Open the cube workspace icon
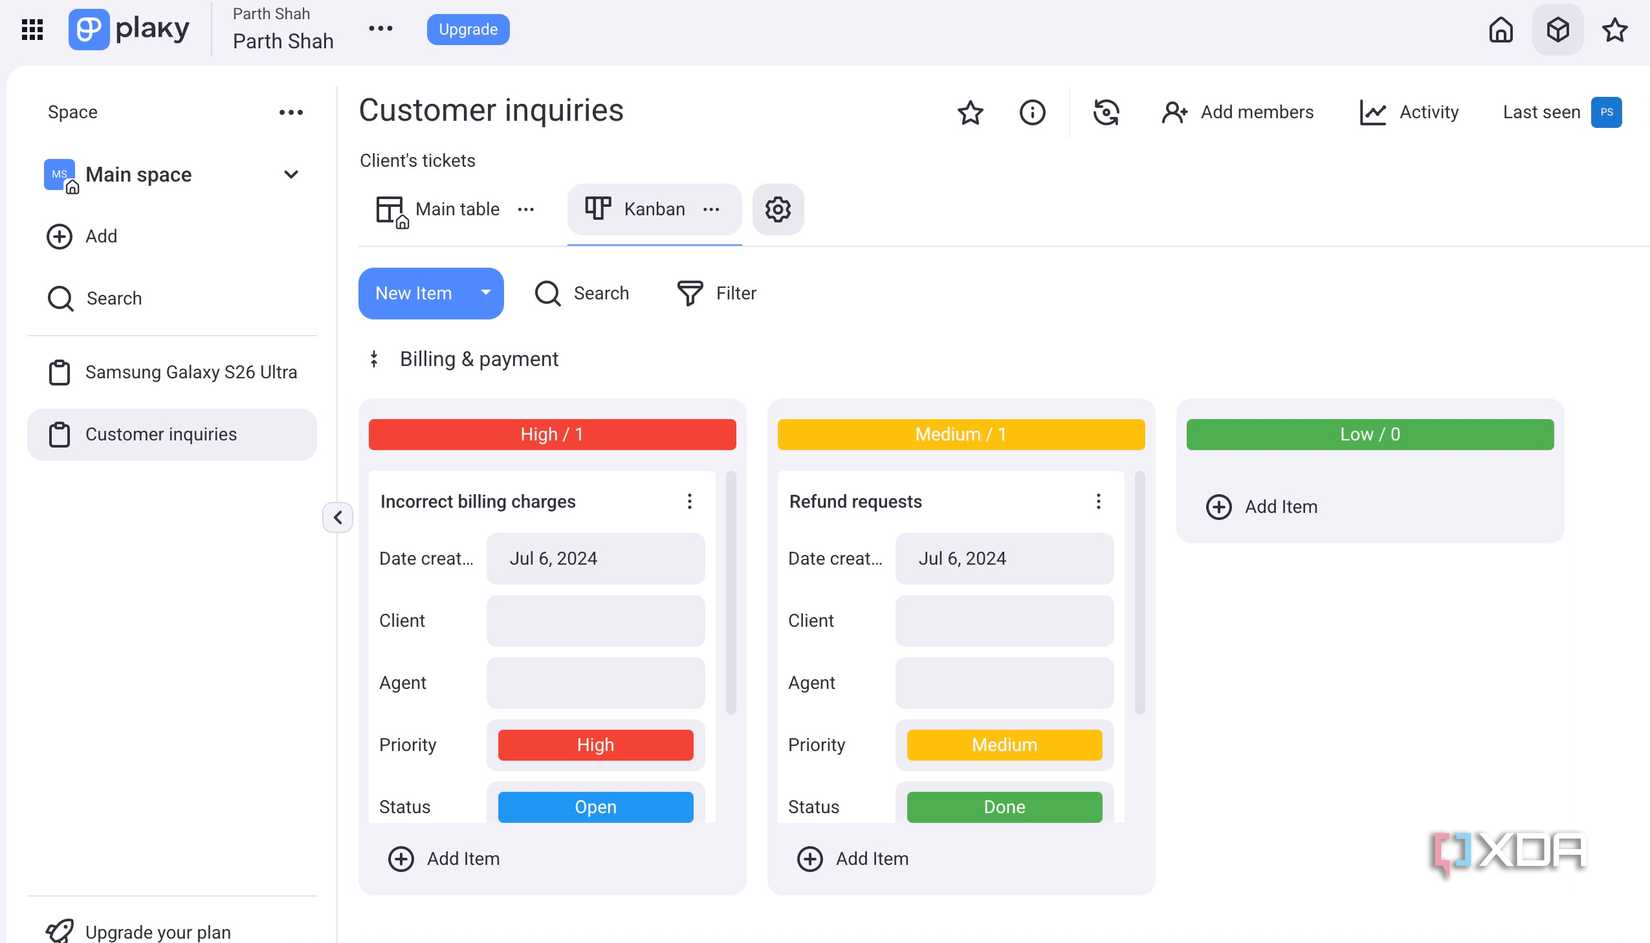This screenshot has width=1650, height=943. coord(1557,30)
